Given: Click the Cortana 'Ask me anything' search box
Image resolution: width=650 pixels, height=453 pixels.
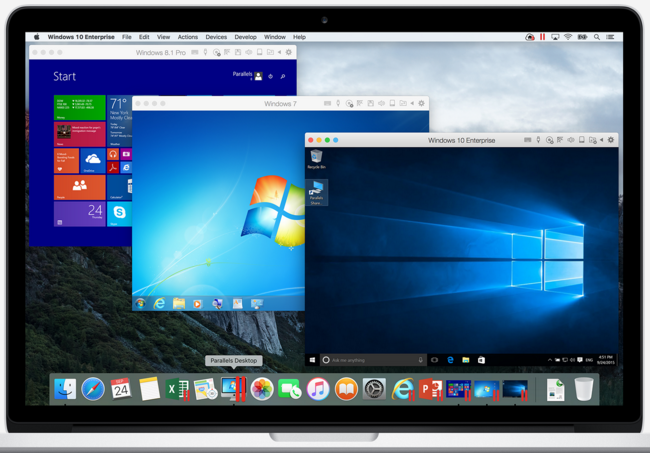Looking at the screenshot, I should 374,360.
